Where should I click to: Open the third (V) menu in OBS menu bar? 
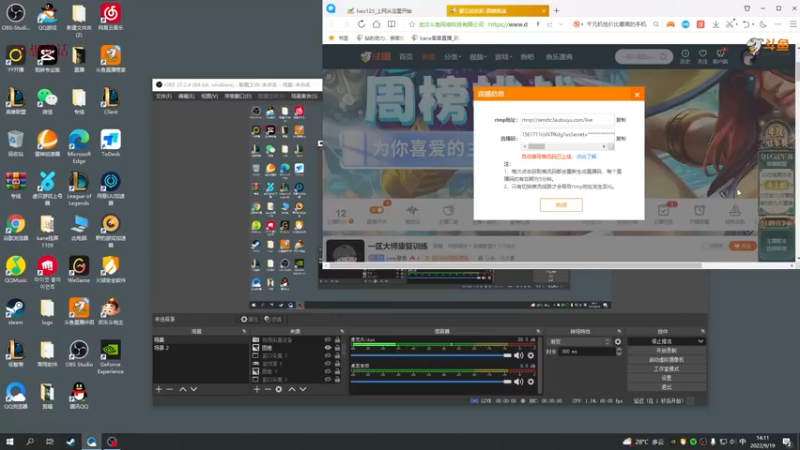[x=209, y=96]
